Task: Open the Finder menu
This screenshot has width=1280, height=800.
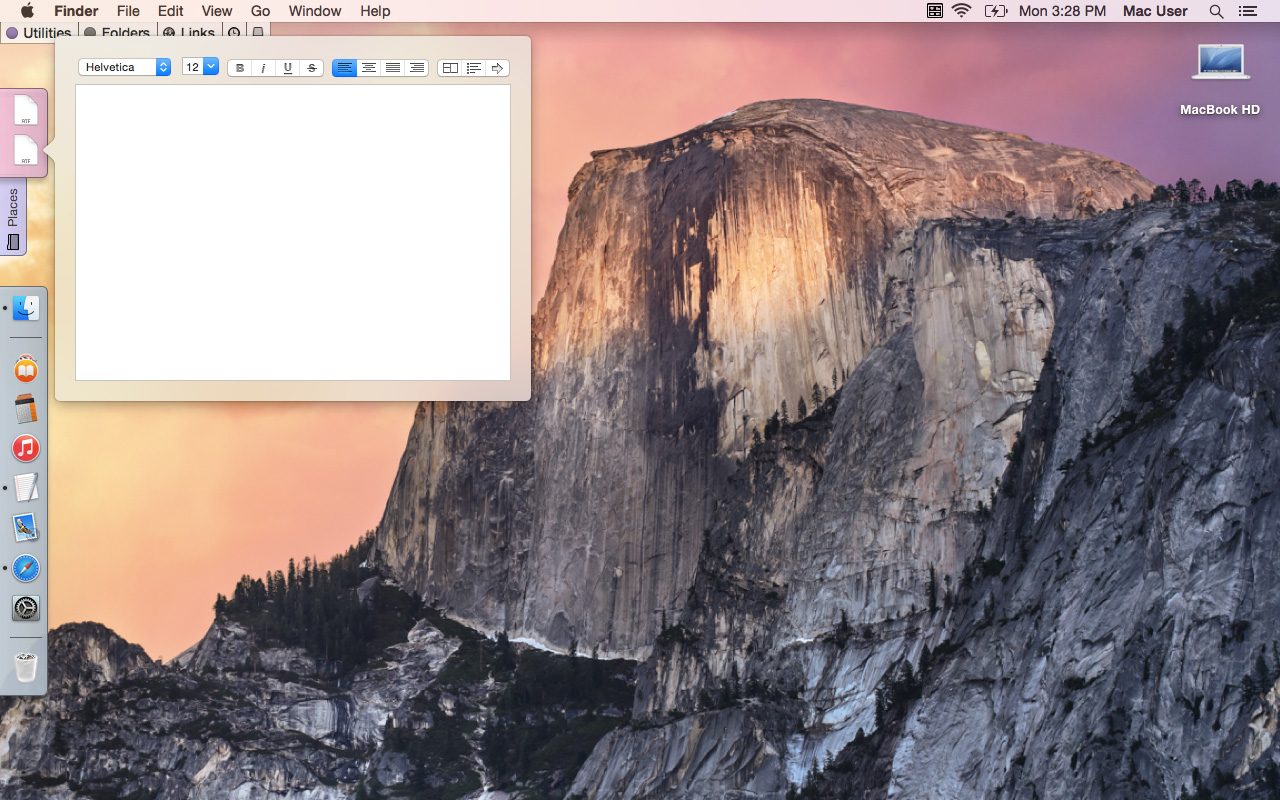Action: click(76, 11)
